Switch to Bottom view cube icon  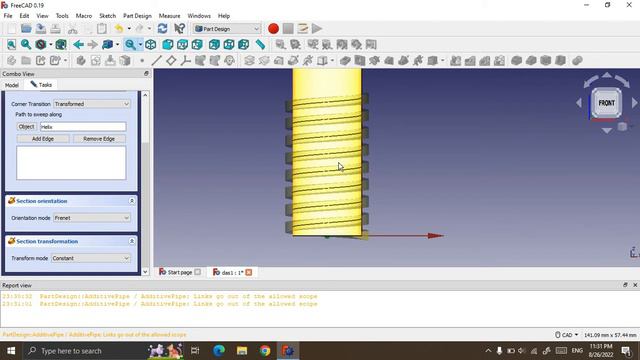[x=229, y=44]
